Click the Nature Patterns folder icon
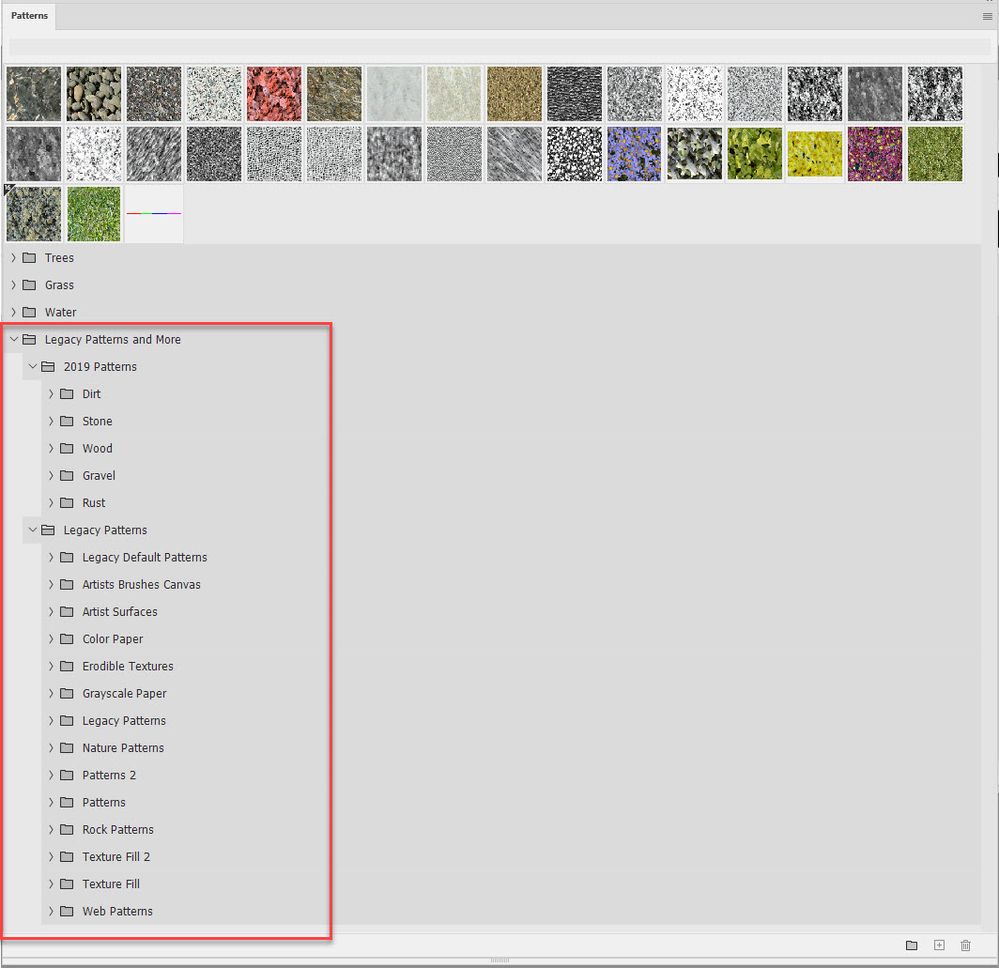 coord(67,748)
